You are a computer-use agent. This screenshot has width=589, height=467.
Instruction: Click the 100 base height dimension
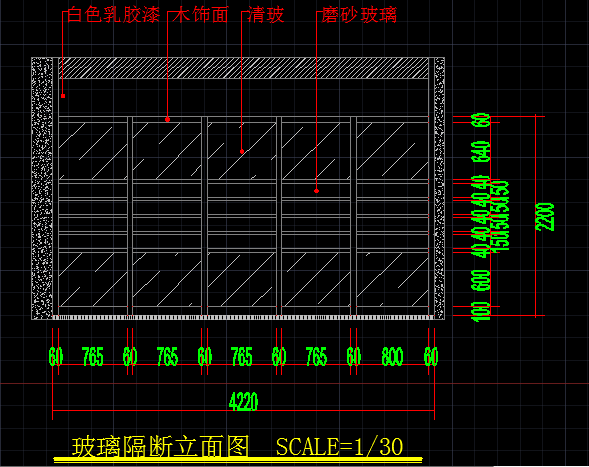(x=481, y=311)
